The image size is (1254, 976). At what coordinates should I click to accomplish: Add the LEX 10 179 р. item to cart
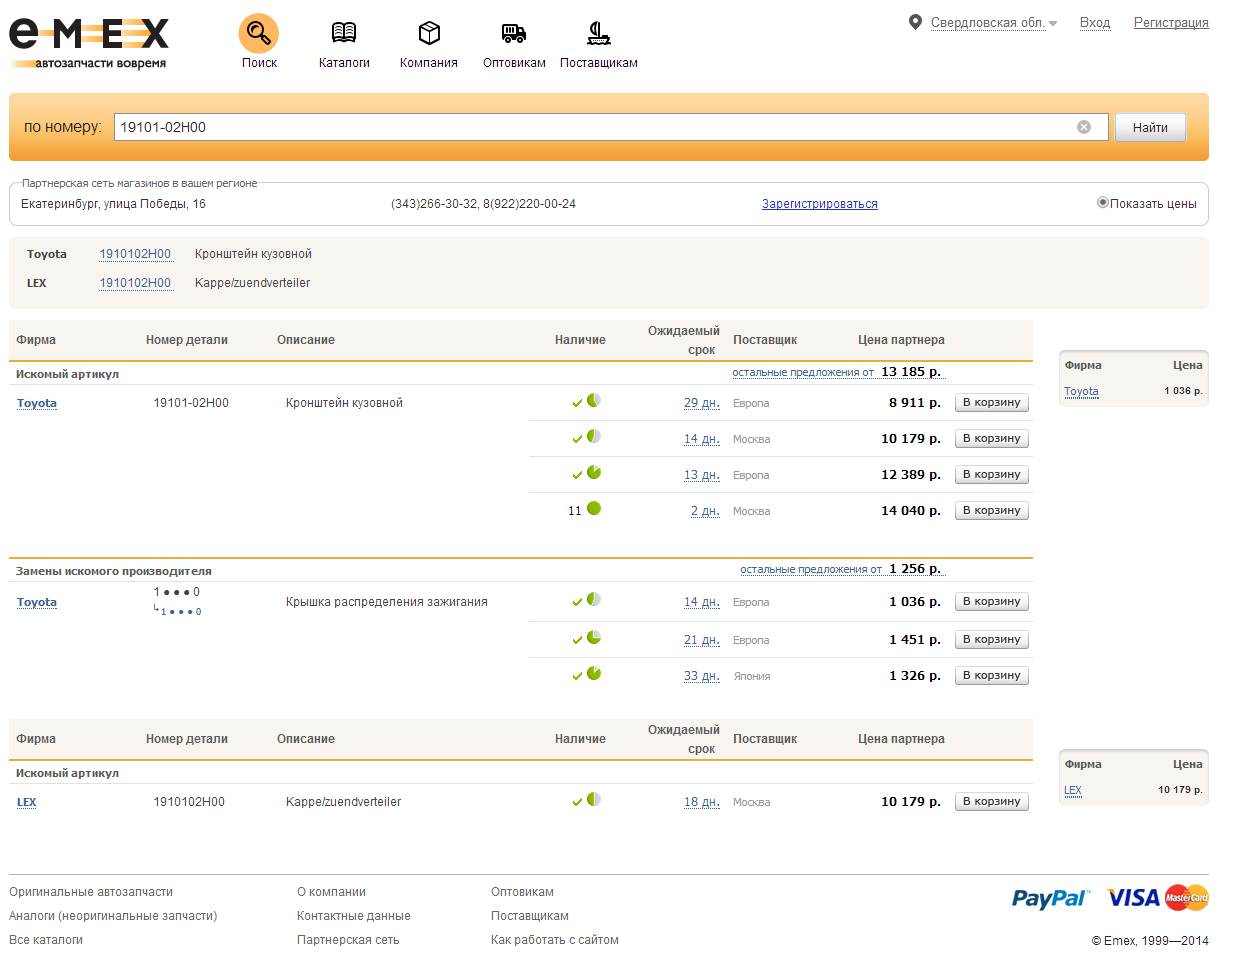click(991, 802)
